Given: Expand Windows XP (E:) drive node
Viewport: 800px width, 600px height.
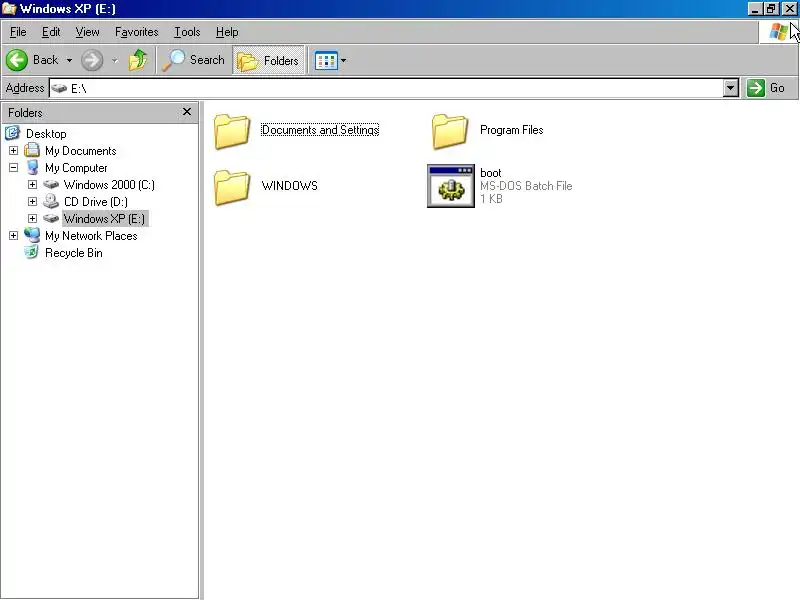Looking at the screenshot, I should [x=33, y=218].
